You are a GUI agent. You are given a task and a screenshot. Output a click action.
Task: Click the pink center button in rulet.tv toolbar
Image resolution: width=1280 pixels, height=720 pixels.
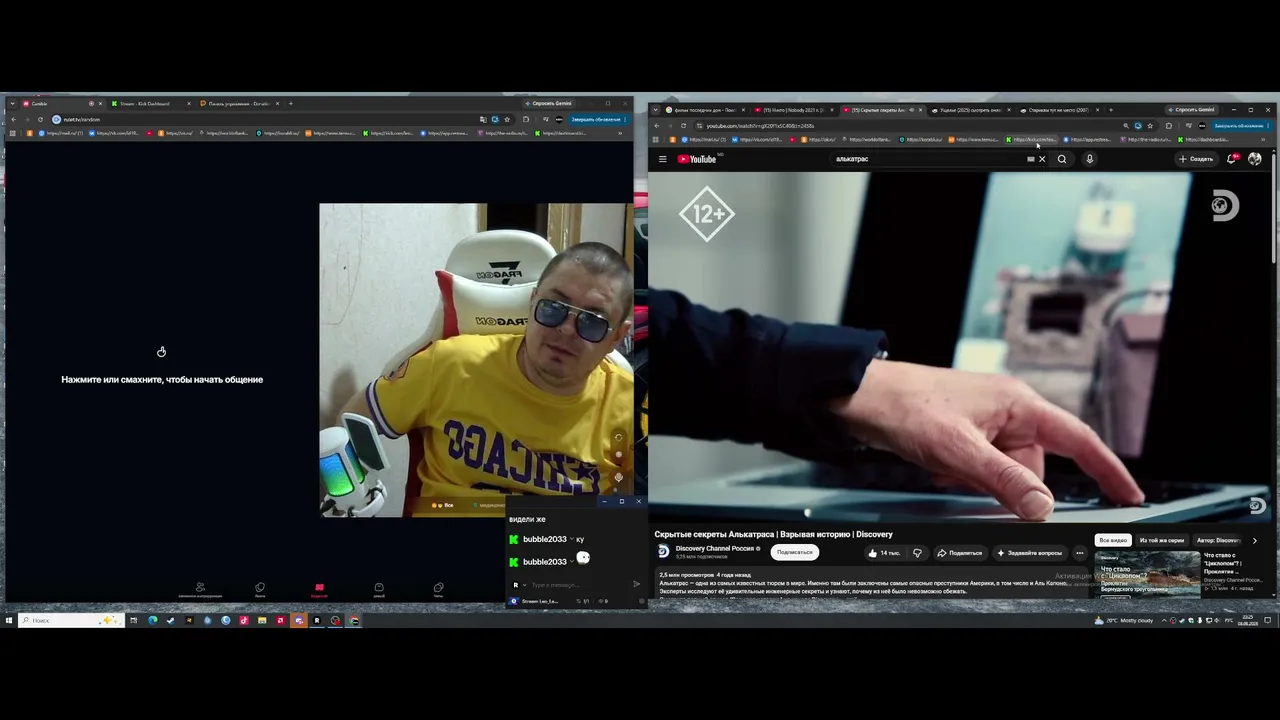click(319, 588)
